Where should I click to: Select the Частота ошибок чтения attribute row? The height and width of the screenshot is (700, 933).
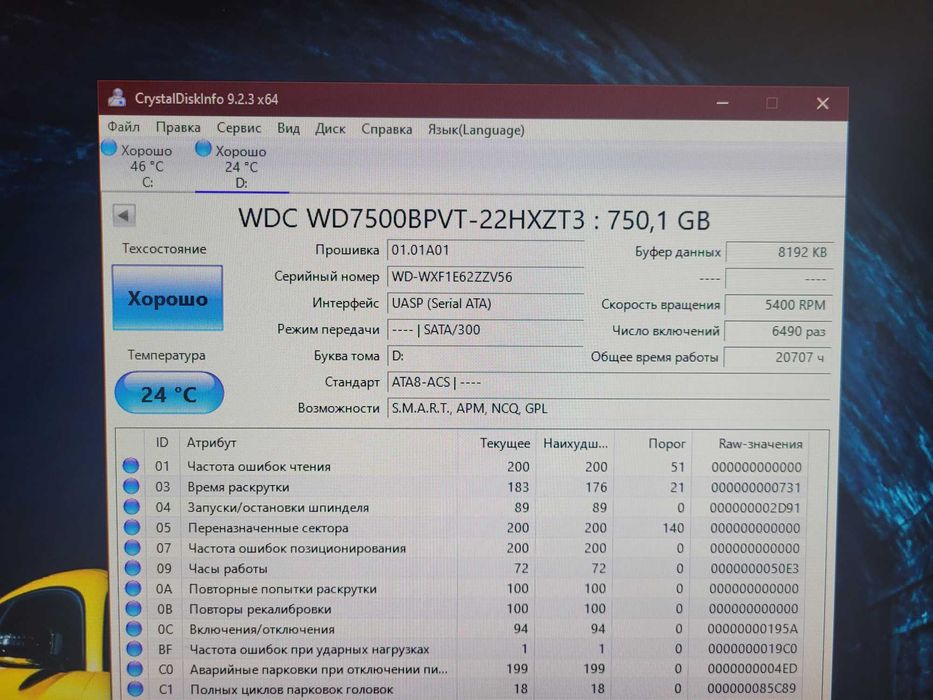click(x=463, y=466)
